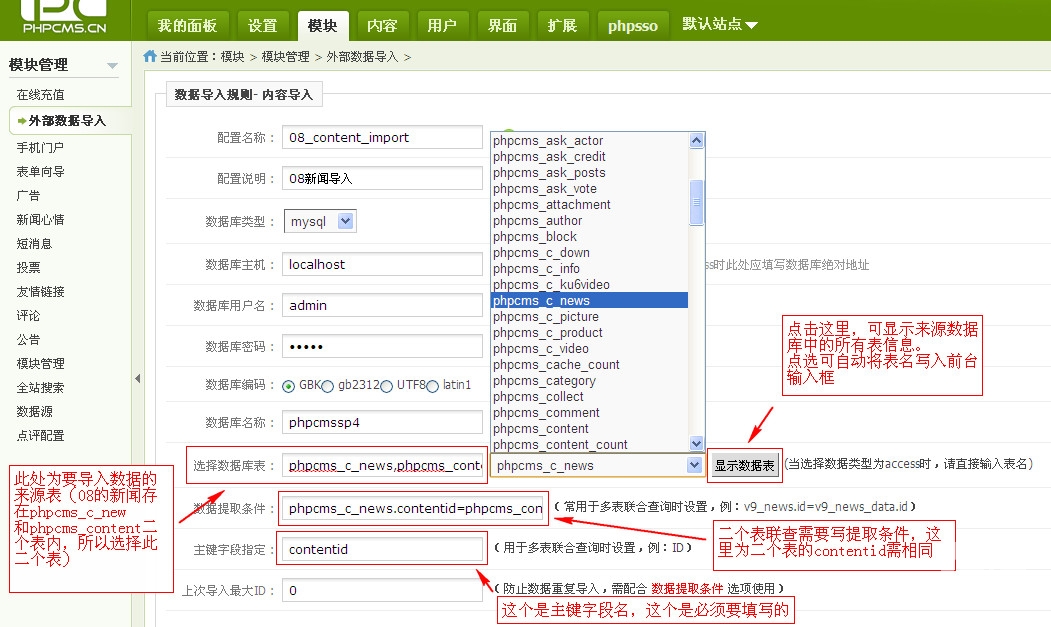The height and width of the screenshot is (627, 1051).
Task: Click the arrow beside the 模块管理 sidebar header
Action: tap(112, 67)
